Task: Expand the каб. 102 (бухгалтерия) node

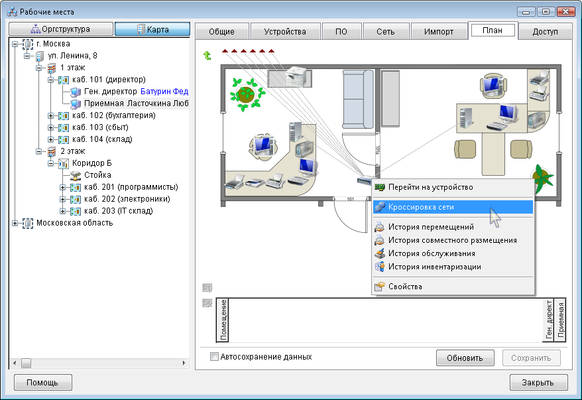Action: tap(51, 116)
